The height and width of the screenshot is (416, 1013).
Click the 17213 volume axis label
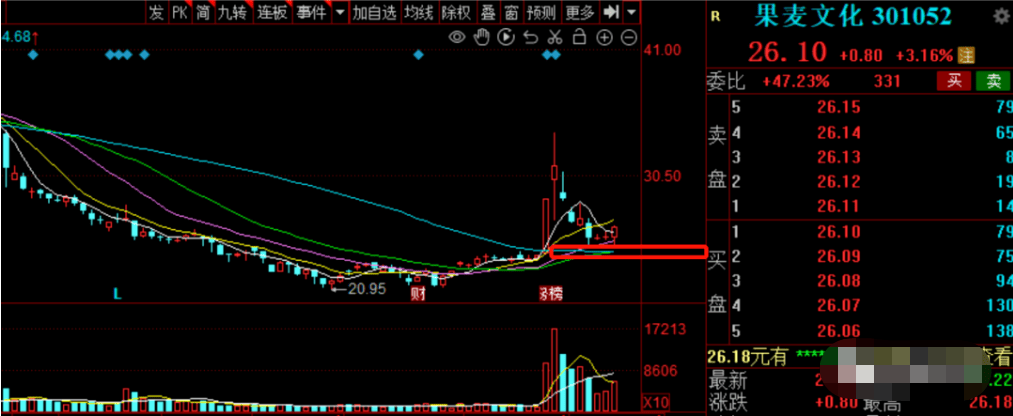pos(665,330)
